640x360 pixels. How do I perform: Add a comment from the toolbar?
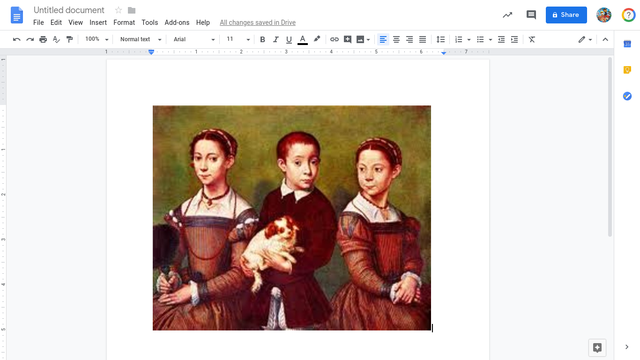point(347,40)
